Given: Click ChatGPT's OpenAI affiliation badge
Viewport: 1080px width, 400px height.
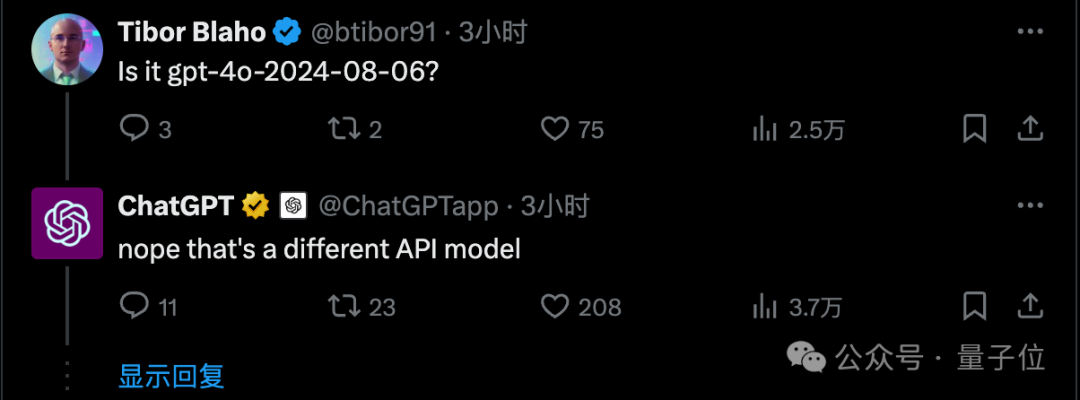Looking at the screenshot, I should 293,206.
